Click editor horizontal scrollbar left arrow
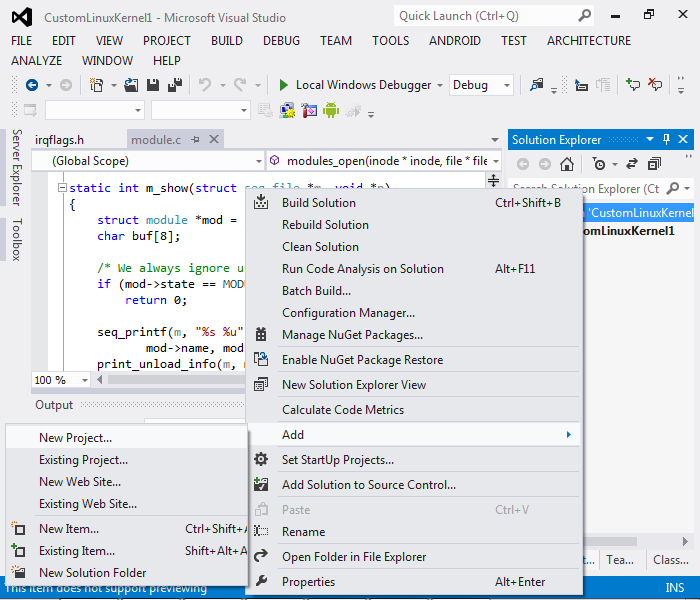 (x=100, y=380)
